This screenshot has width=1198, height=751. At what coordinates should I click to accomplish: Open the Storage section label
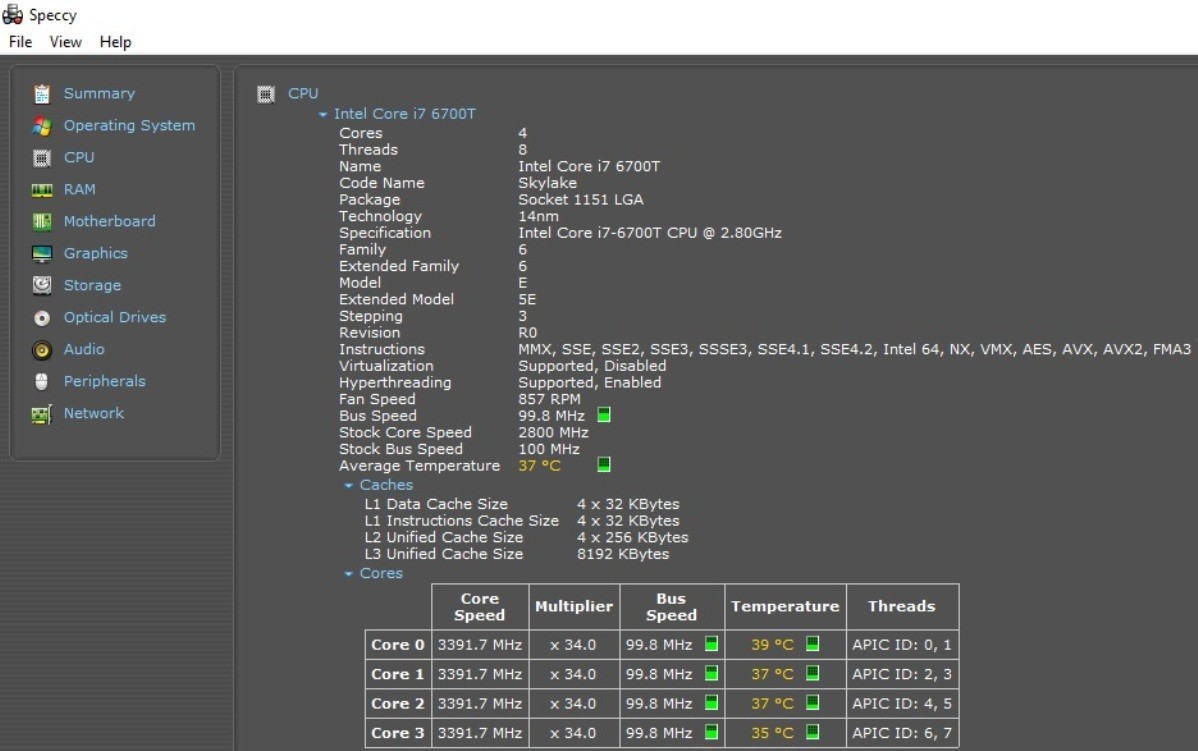point(92,286)
